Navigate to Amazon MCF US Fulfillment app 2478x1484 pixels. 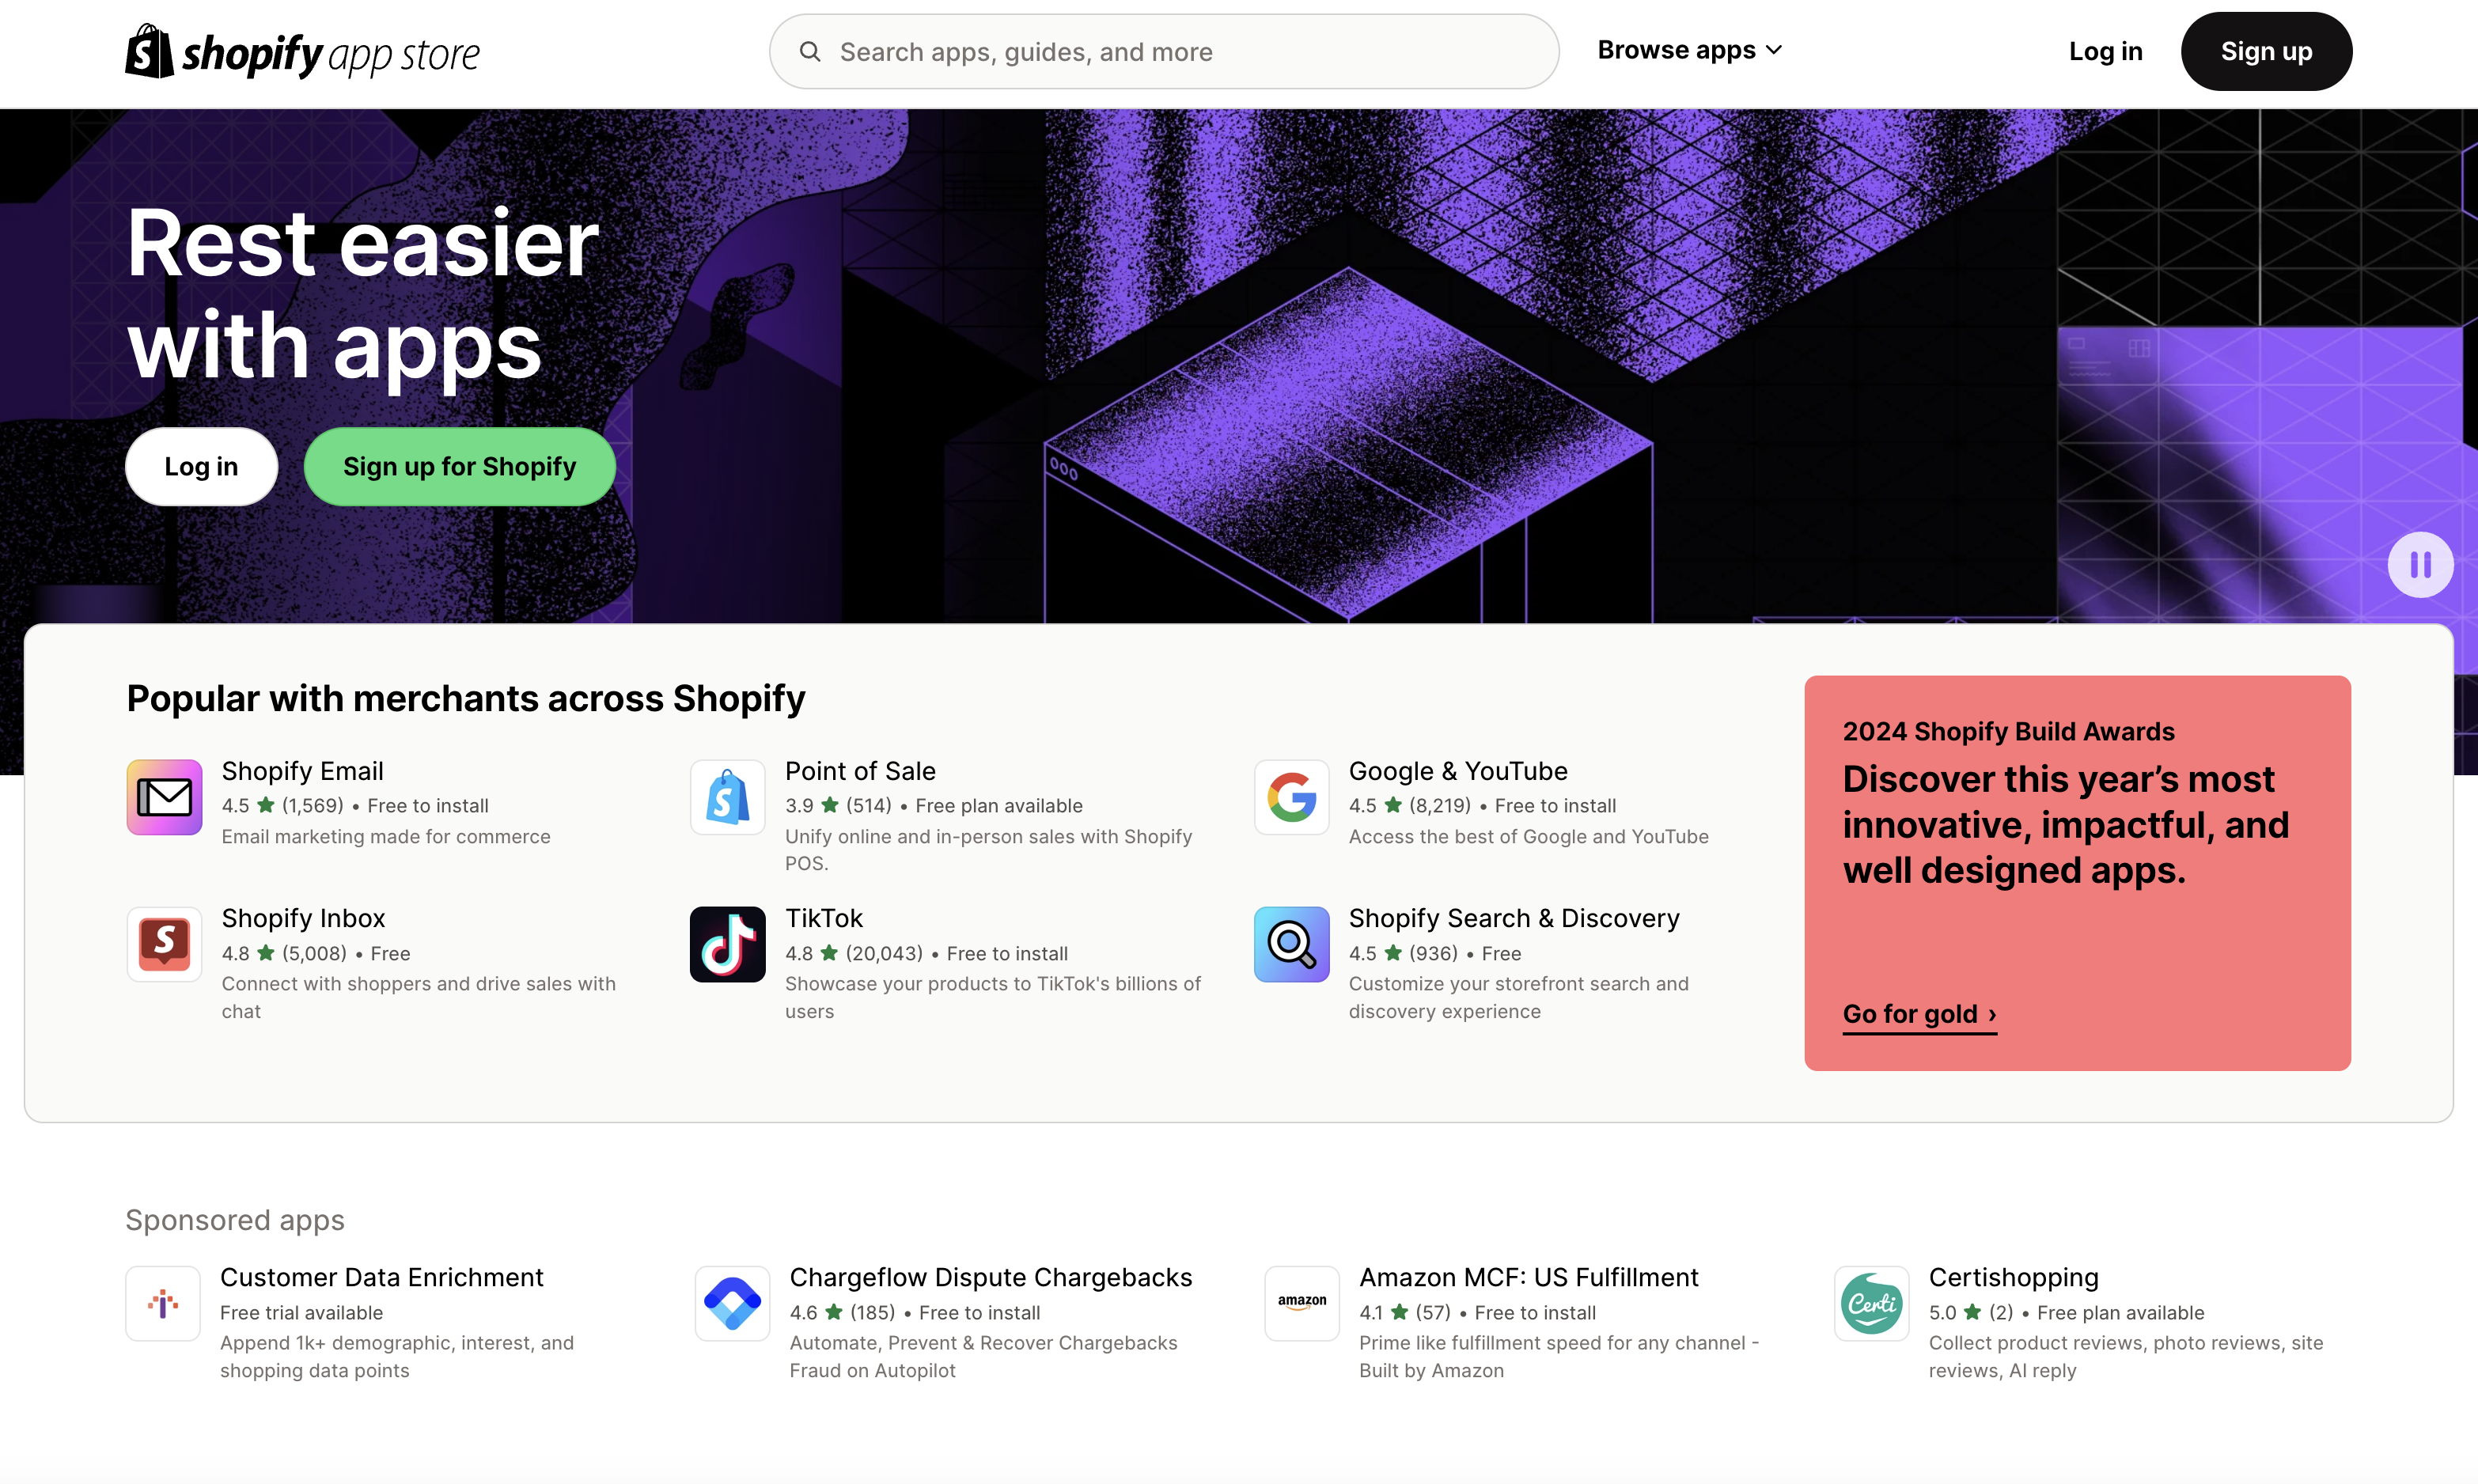[x=1528, y=1275]
